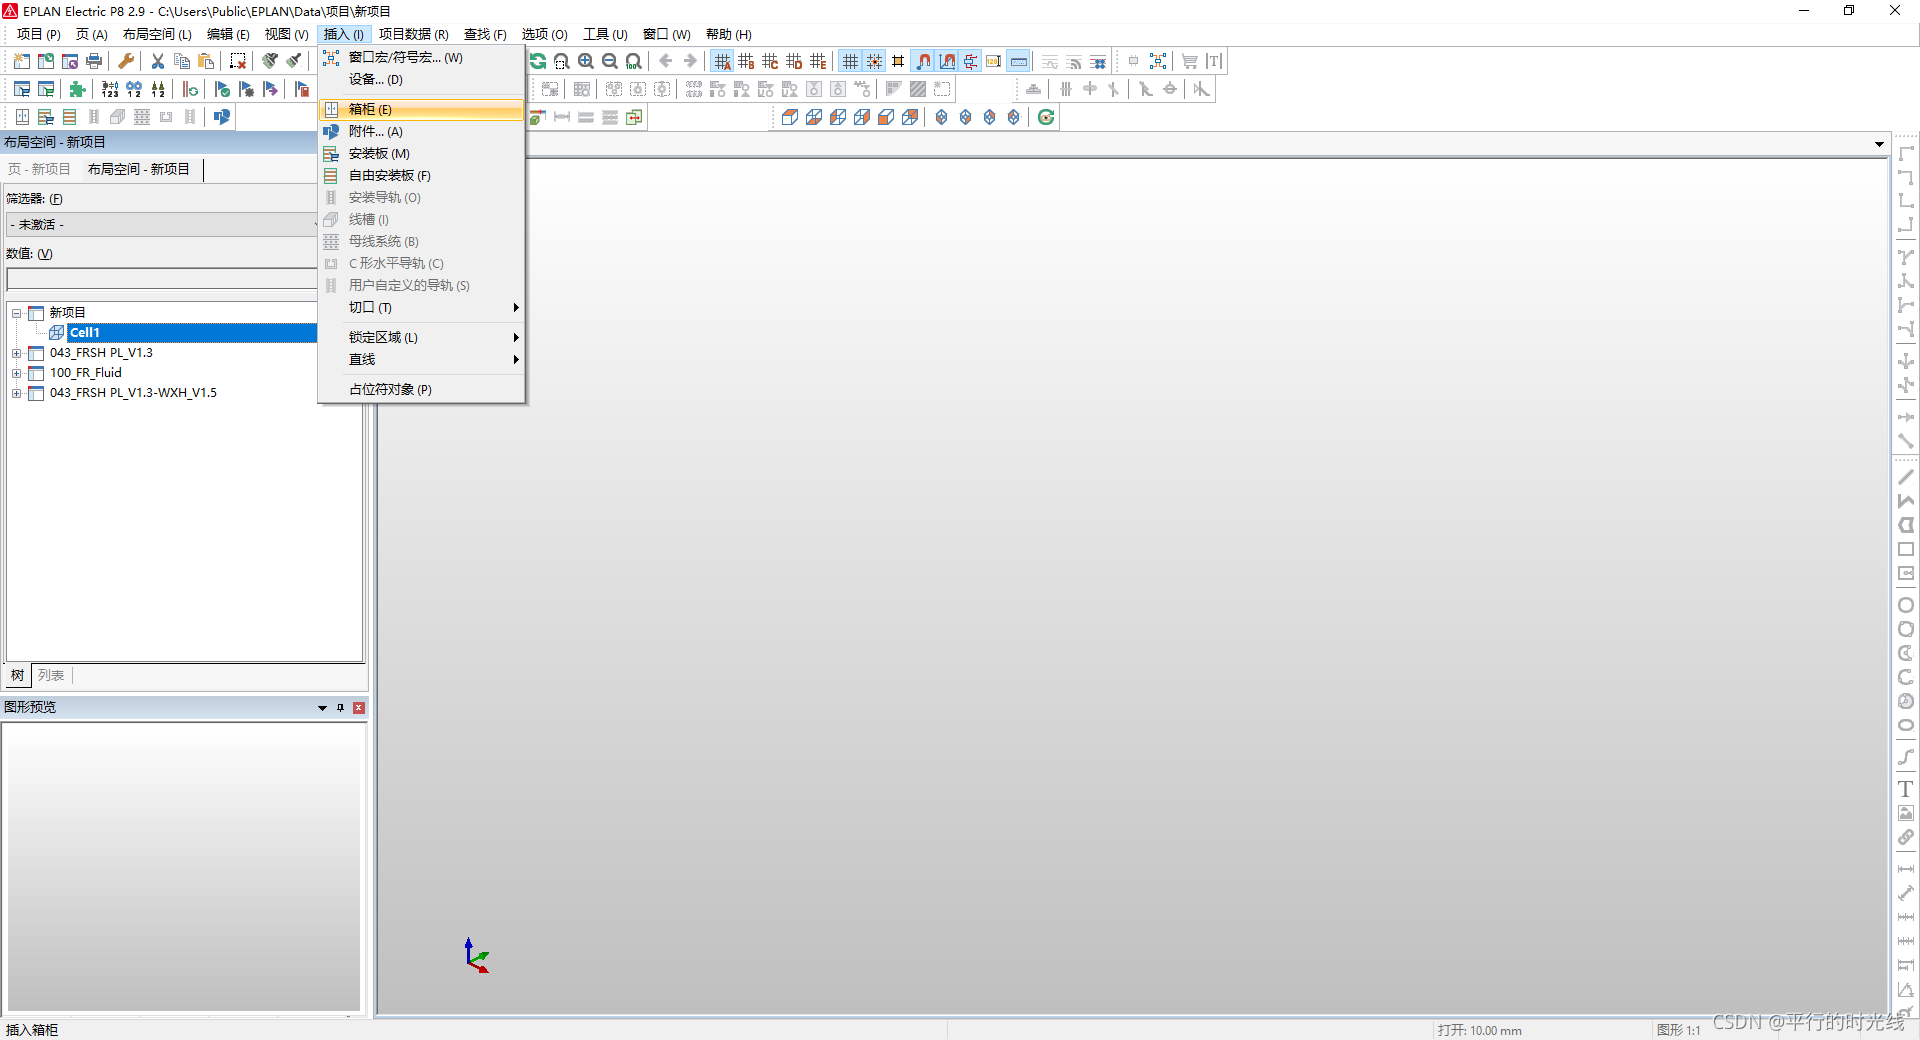
Task: Click the delete selection icon with red X
Action: click(238, 61)
